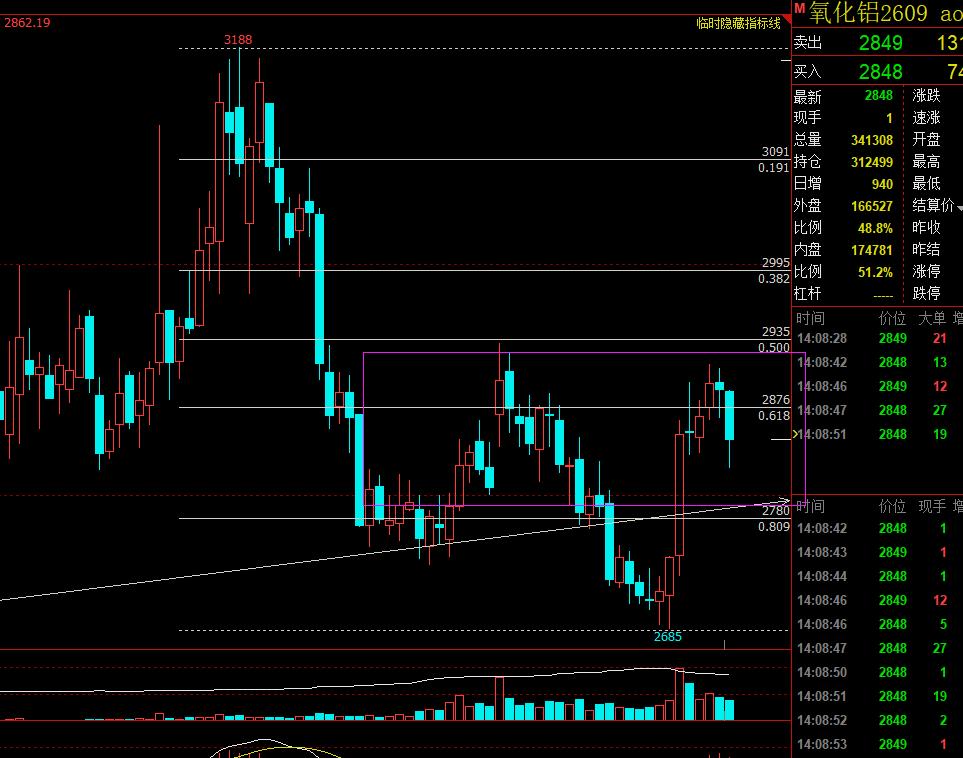This screenshot has height=758, width=963.
Task: Click the 涨停 label
Action: (926, 272)
